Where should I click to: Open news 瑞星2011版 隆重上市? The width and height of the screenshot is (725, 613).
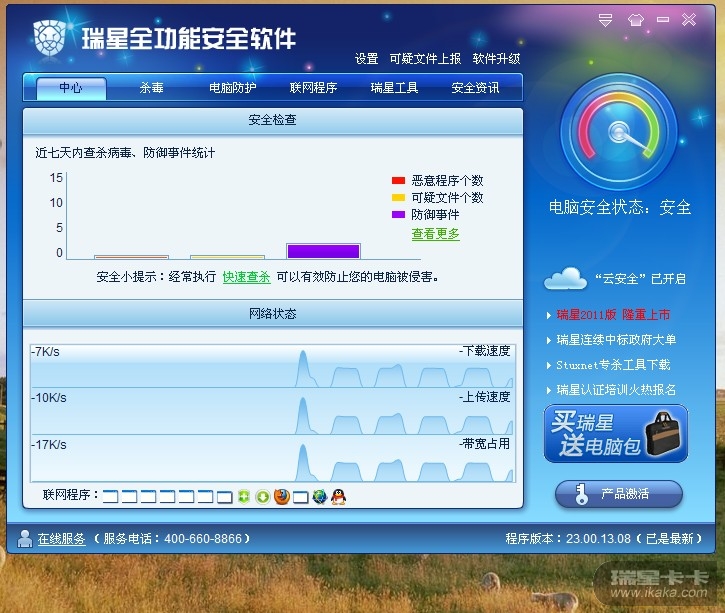click(x=613, y=315)
